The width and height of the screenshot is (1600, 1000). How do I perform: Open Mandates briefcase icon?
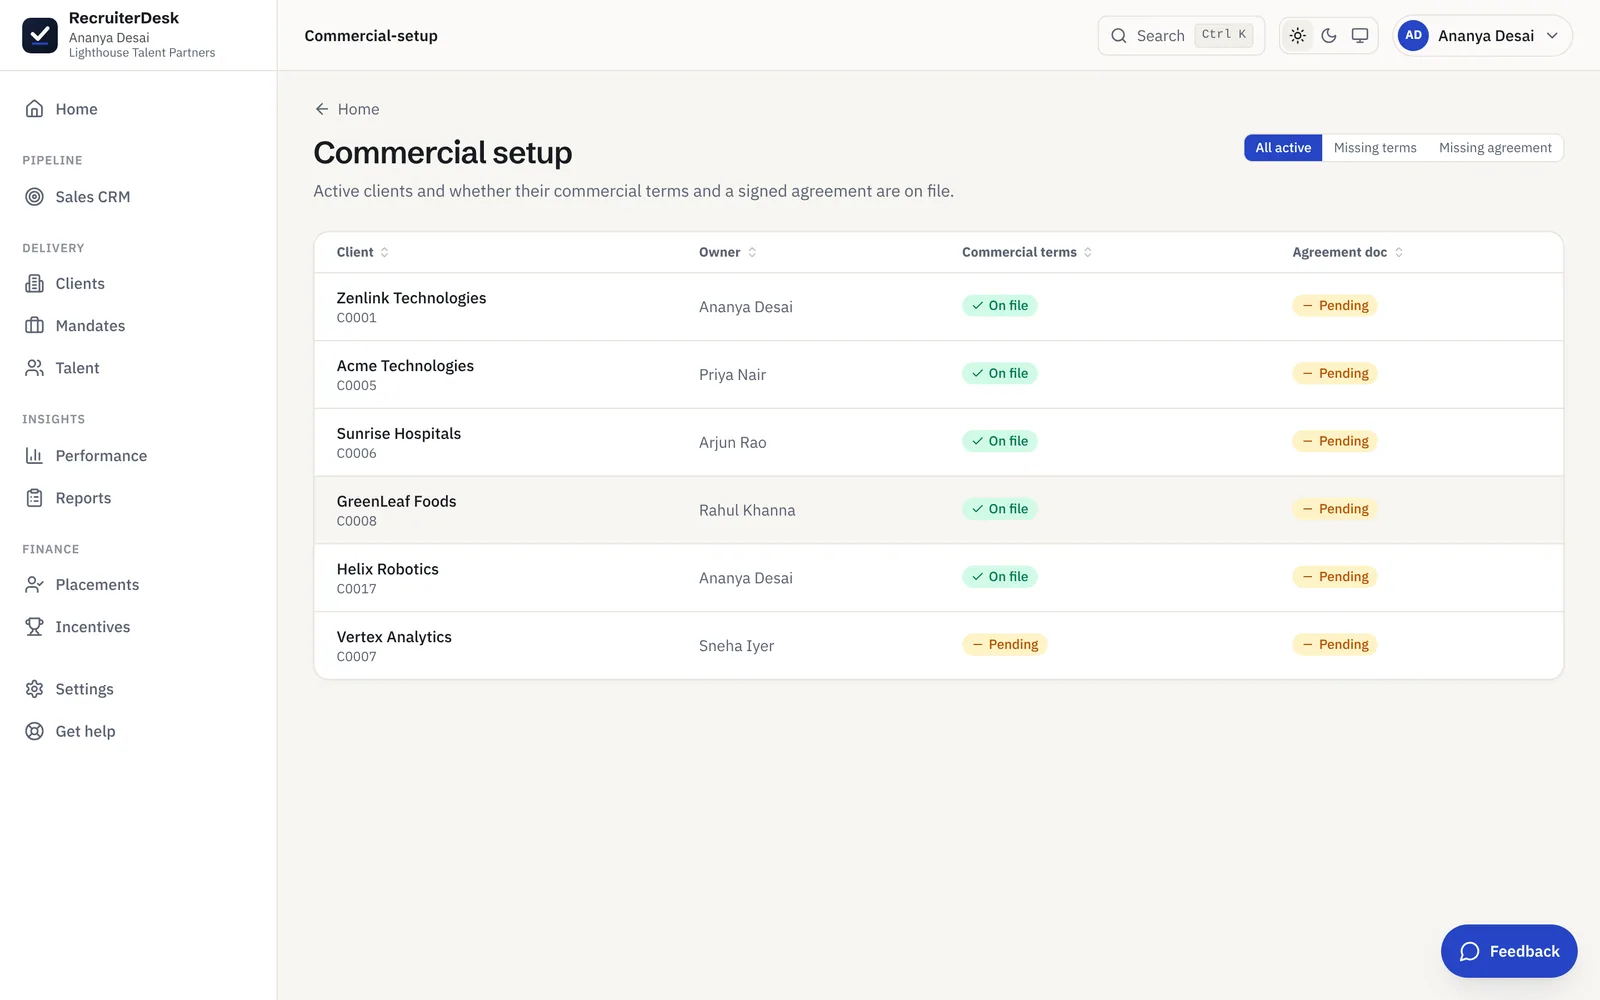point(34,326)
